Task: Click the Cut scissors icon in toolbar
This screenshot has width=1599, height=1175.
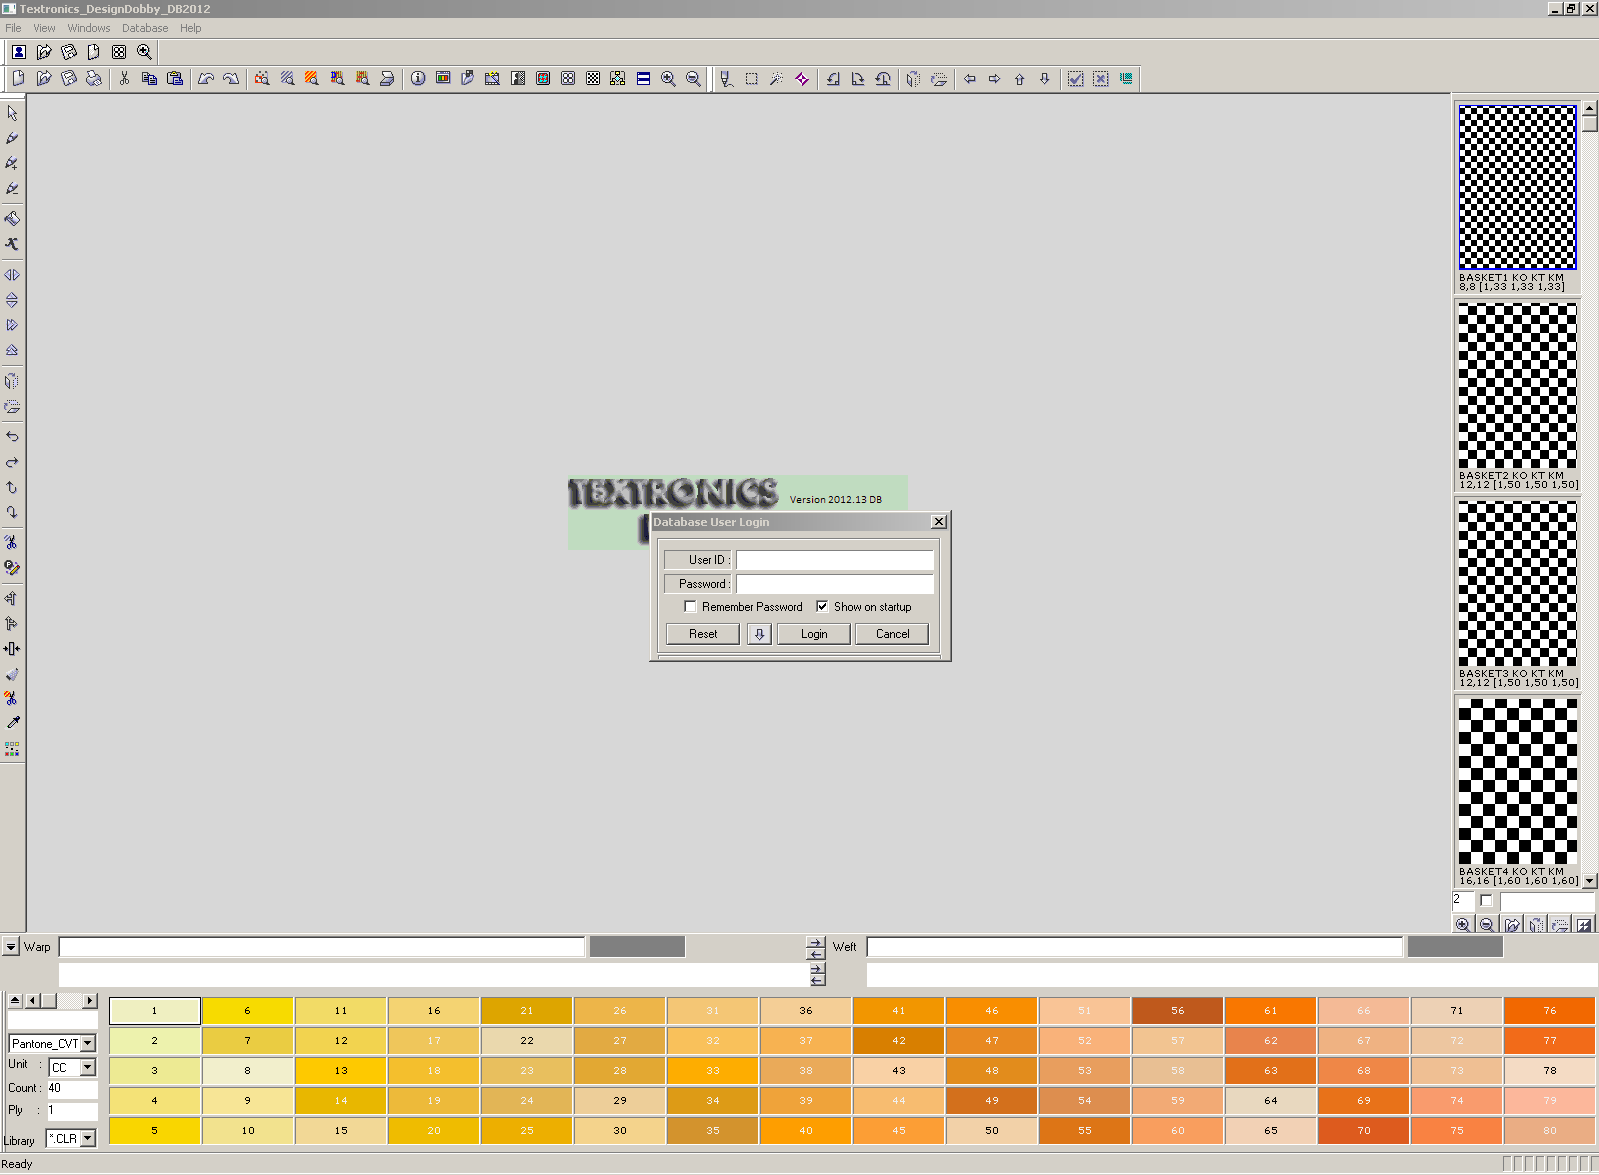Action: (x=124, y=79)
